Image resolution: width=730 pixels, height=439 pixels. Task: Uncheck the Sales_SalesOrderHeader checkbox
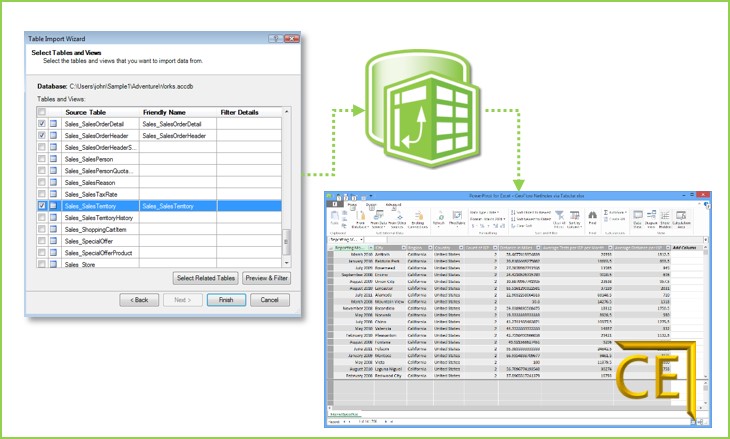tap(42, 135)
